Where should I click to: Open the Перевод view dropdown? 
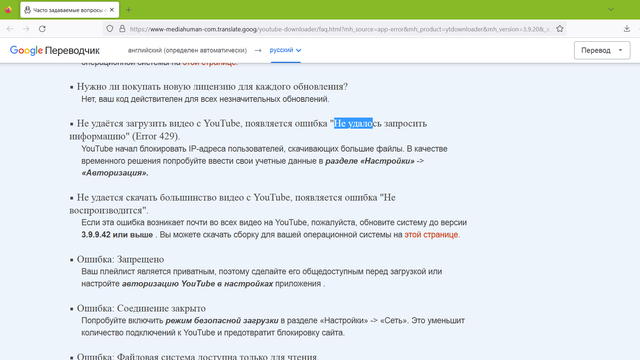pos(602,50)
